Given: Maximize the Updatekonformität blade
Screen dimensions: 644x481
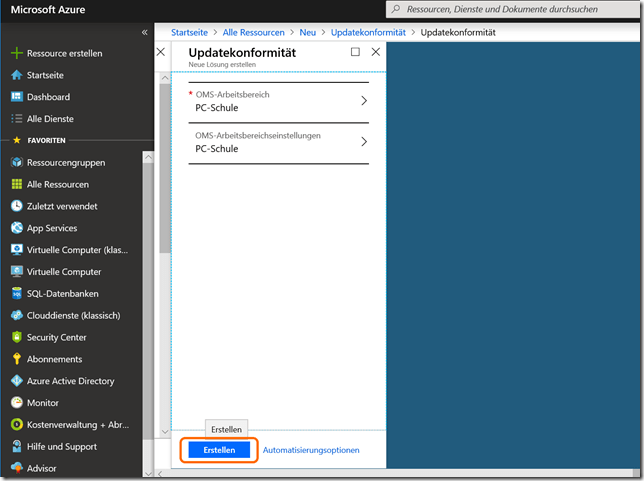Looking at the screenshot, I should [355, 52].
